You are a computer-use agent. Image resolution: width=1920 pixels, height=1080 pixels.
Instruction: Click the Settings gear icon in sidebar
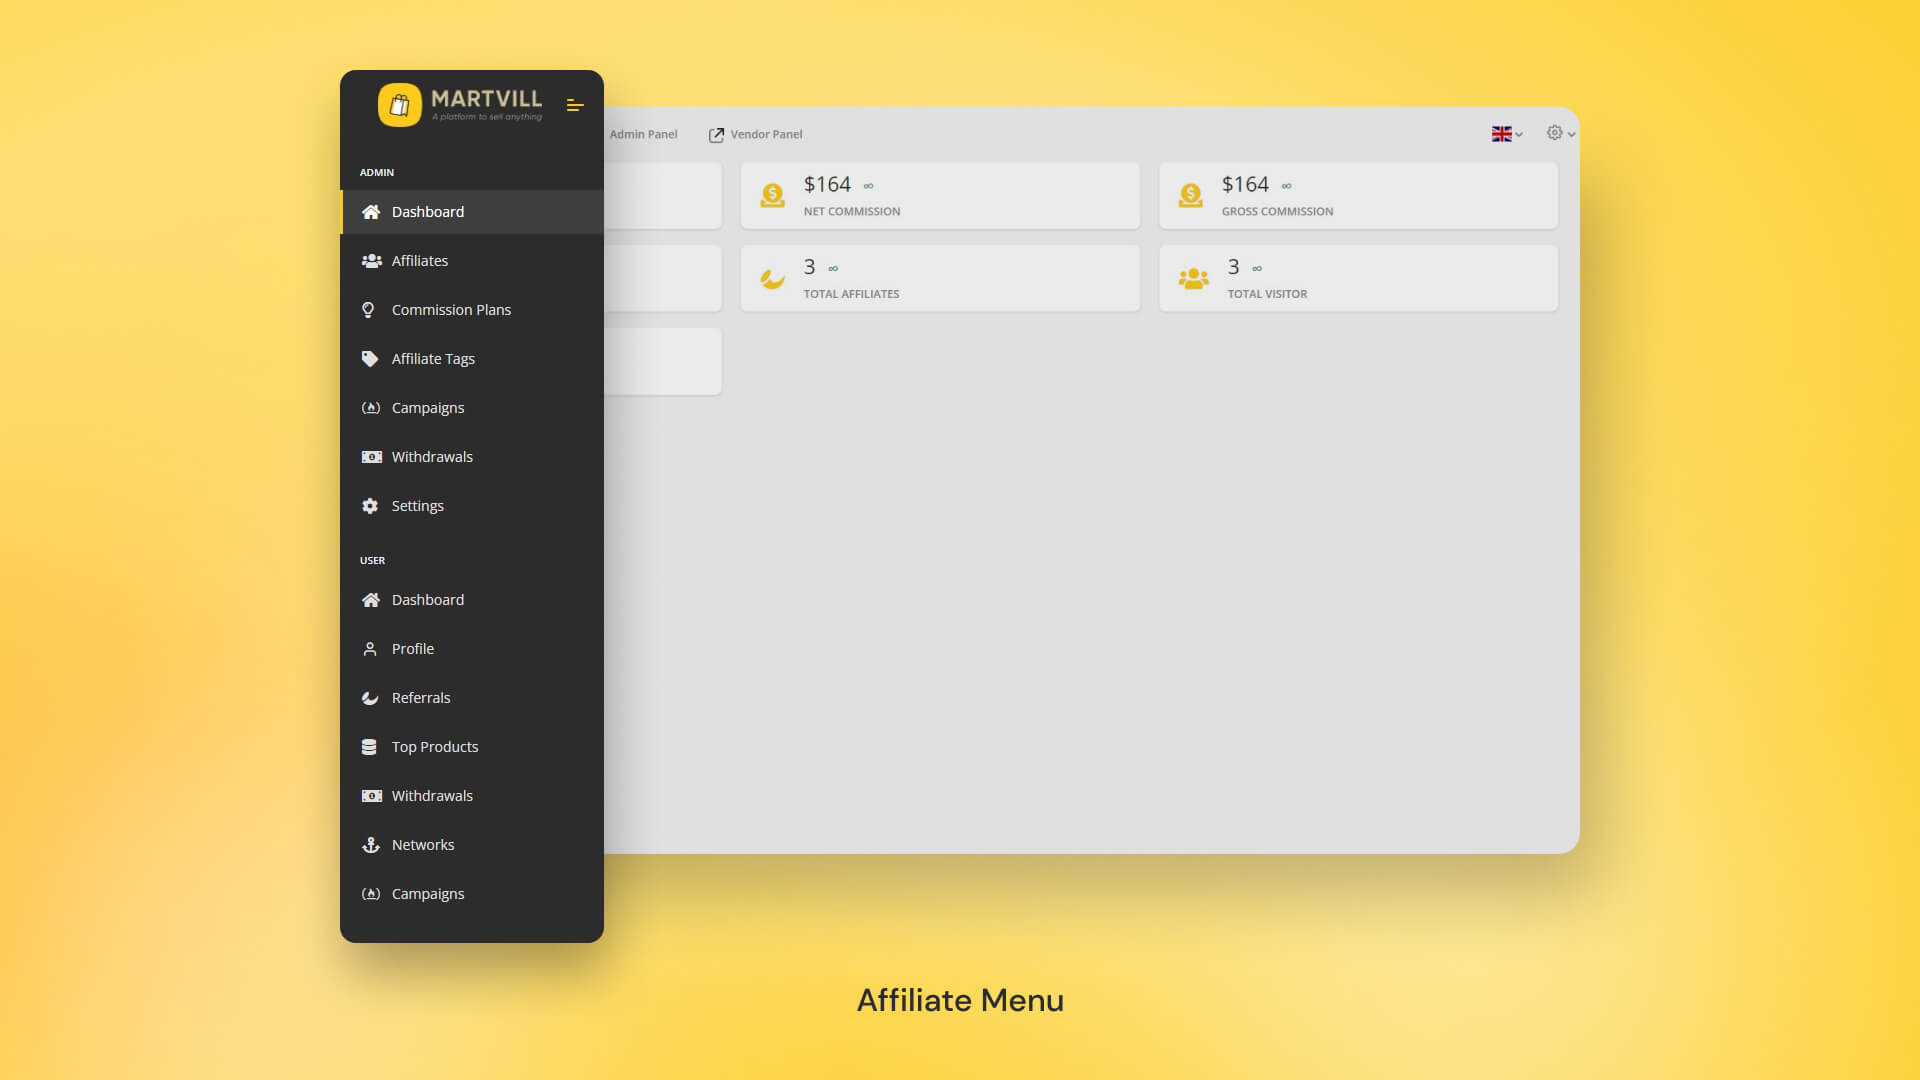[x=371, y=506]
